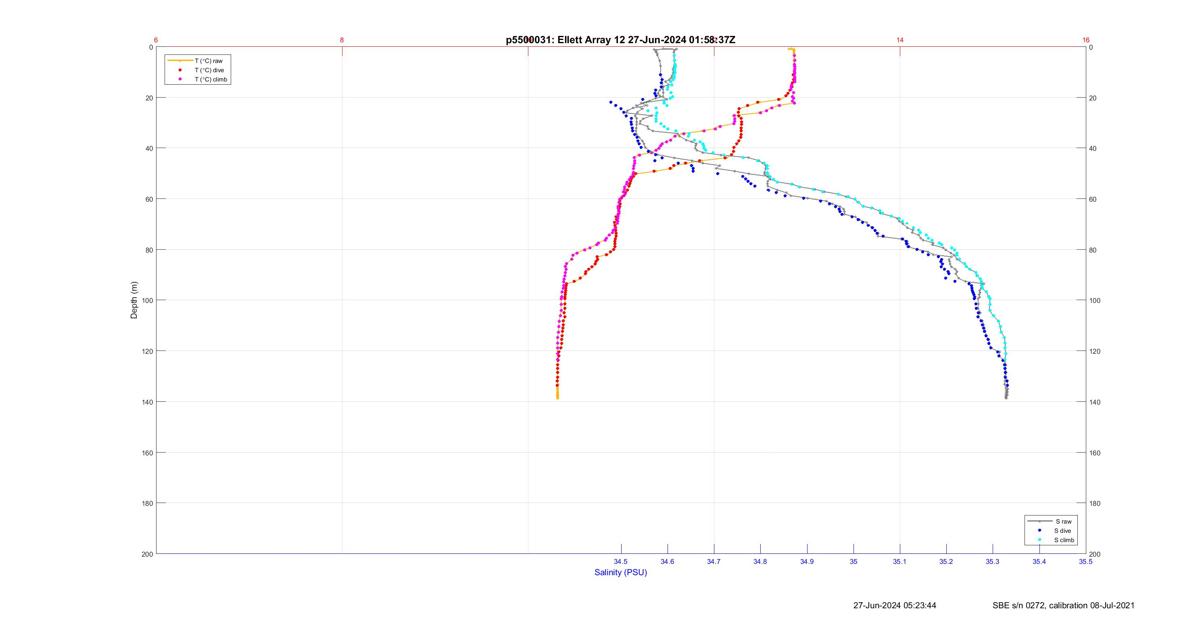Select the salinity tick label 34.8

pos(760,561)
